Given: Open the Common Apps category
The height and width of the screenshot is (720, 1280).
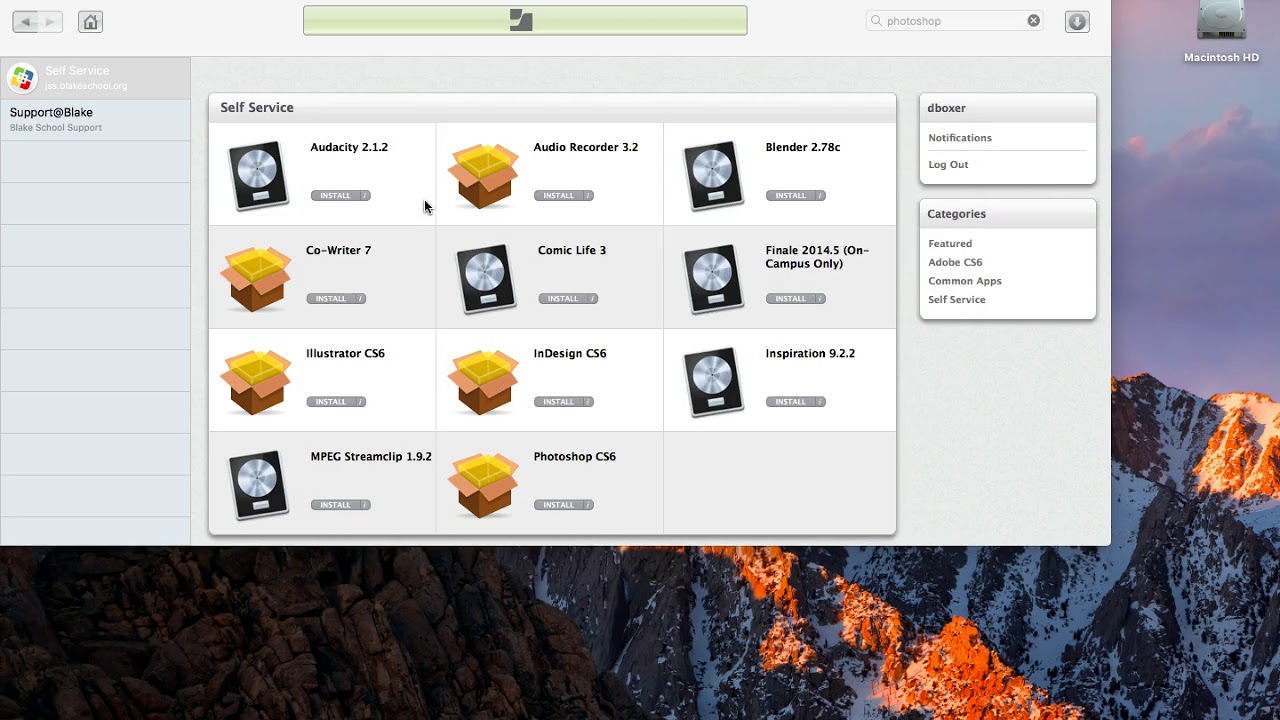Looking at the screenshot, I should tap(965, 281).
